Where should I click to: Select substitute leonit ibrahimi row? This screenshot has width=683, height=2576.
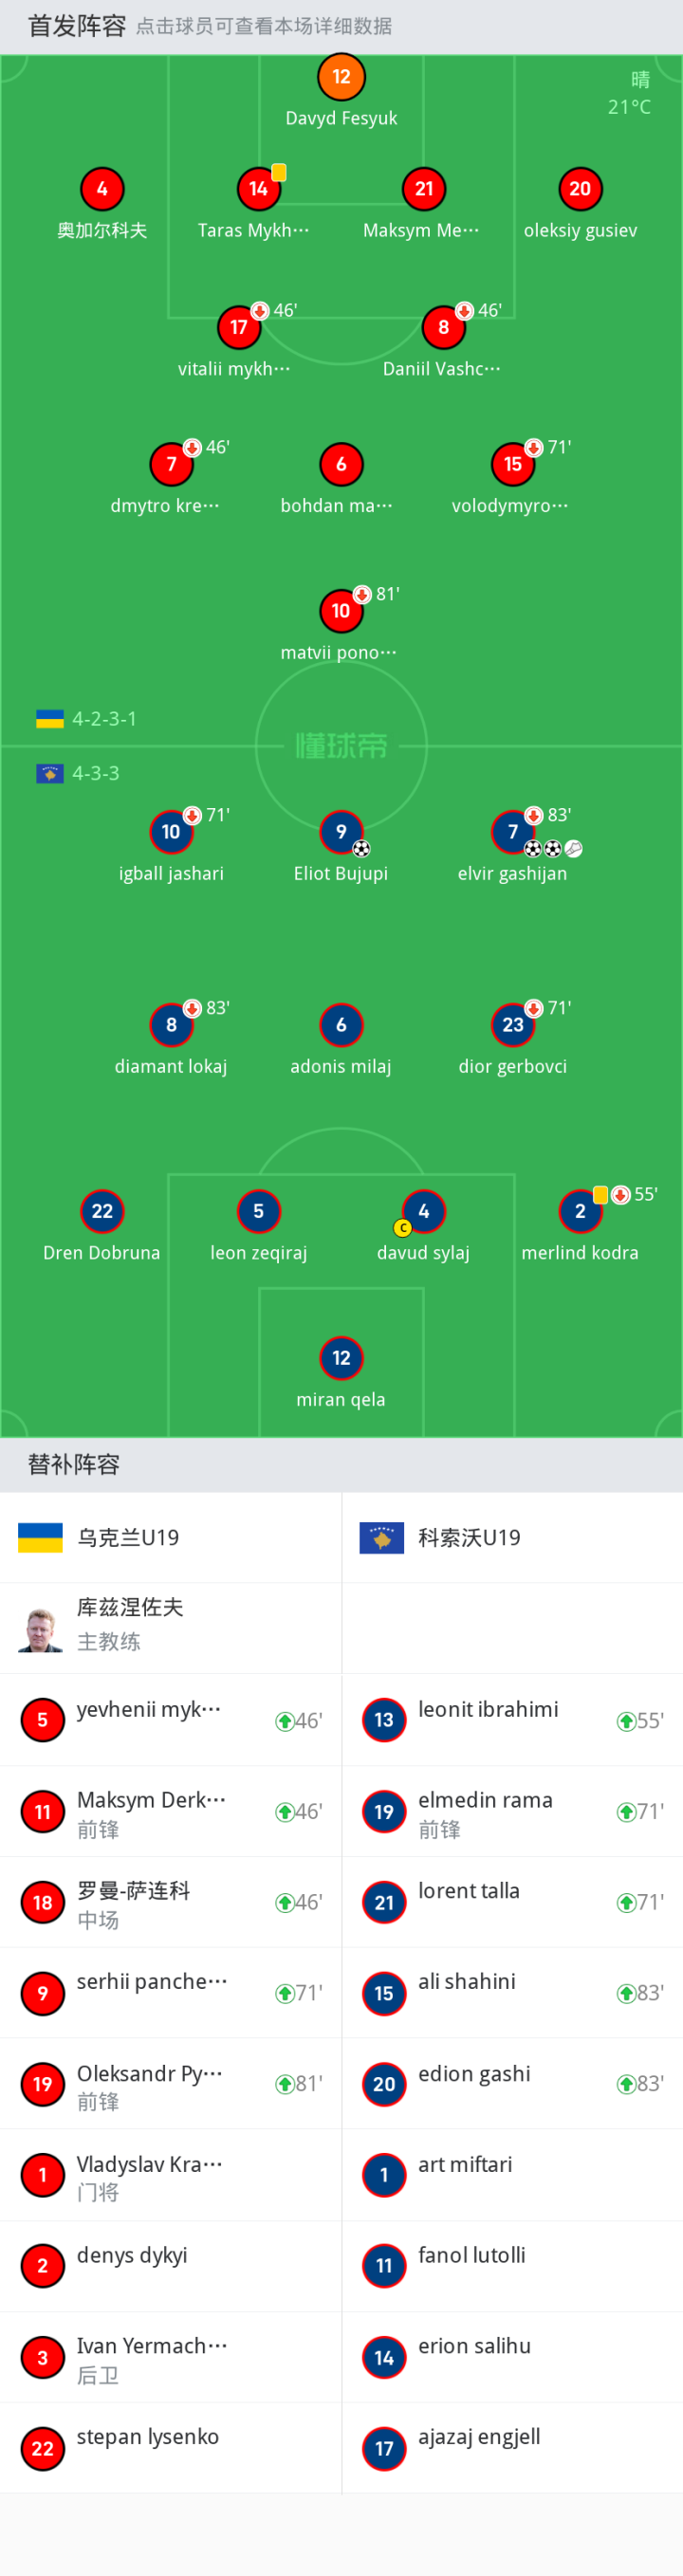pos(513,1720)
